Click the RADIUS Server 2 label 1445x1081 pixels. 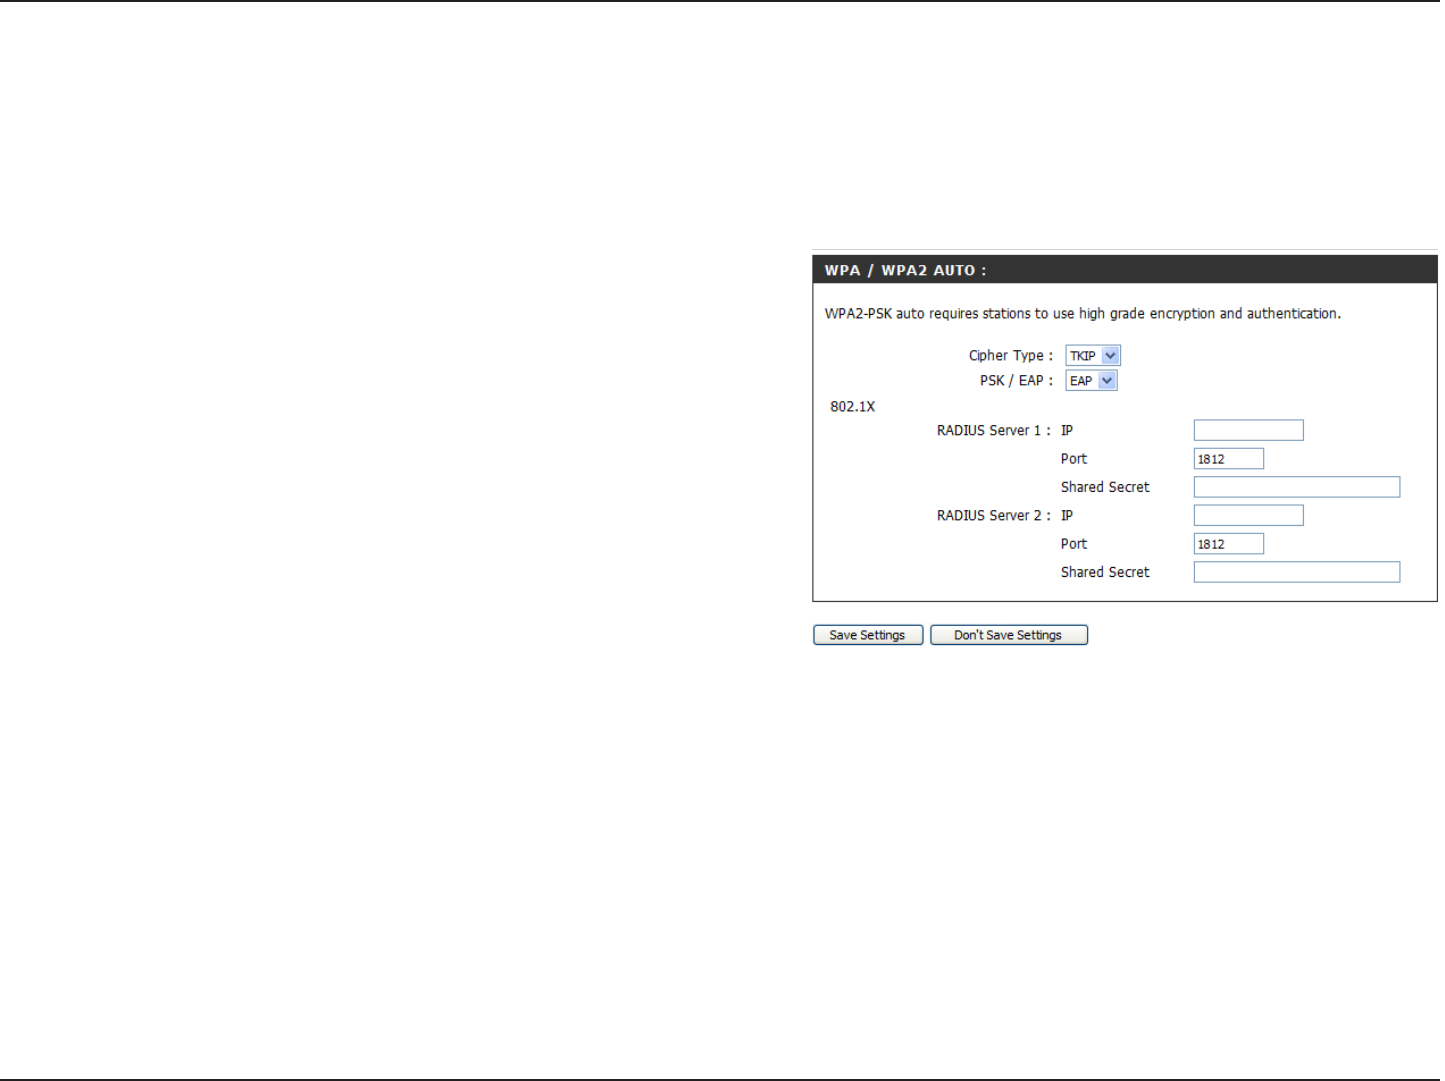click(x=993, y=516)
